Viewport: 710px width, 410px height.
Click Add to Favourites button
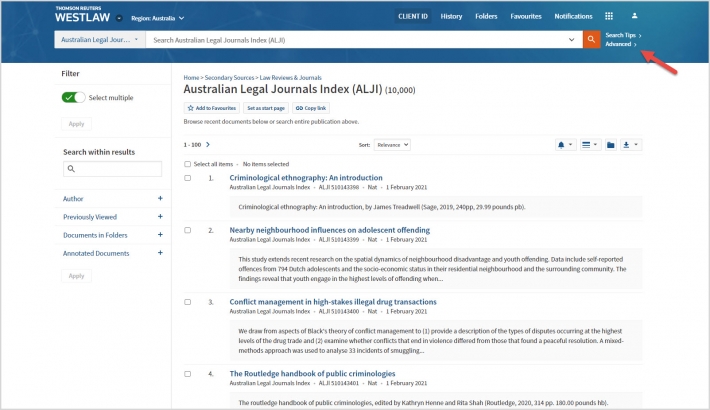[x=211, y=108]
